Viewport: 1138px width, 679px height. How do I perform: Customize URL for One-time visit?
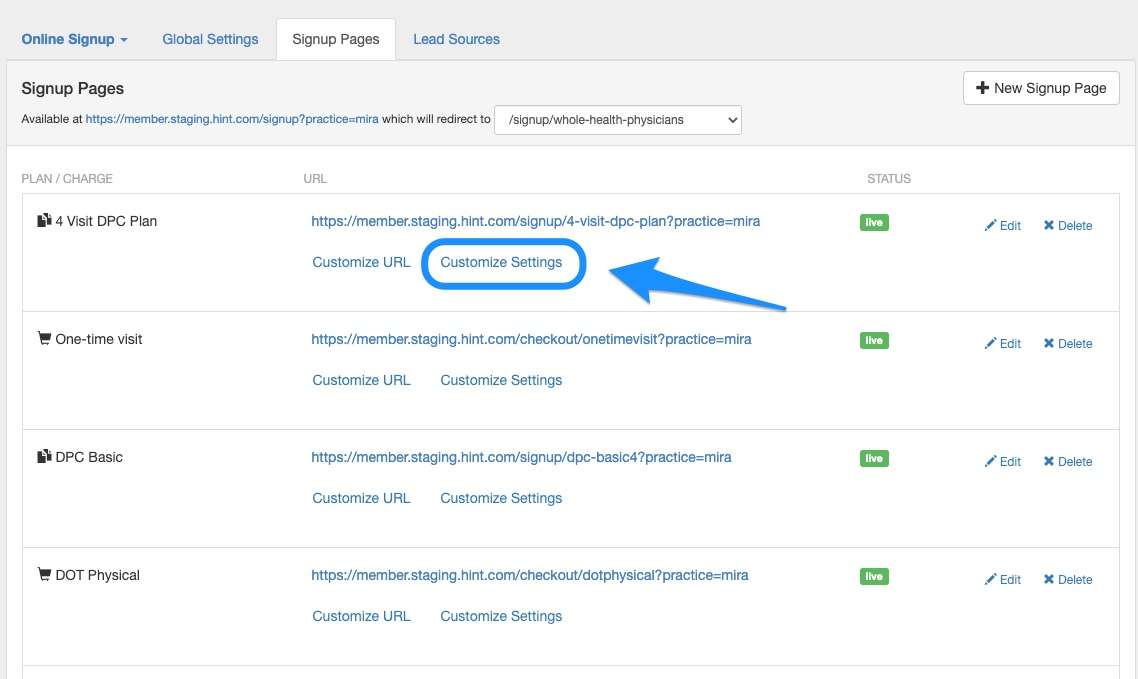(361, 380)
